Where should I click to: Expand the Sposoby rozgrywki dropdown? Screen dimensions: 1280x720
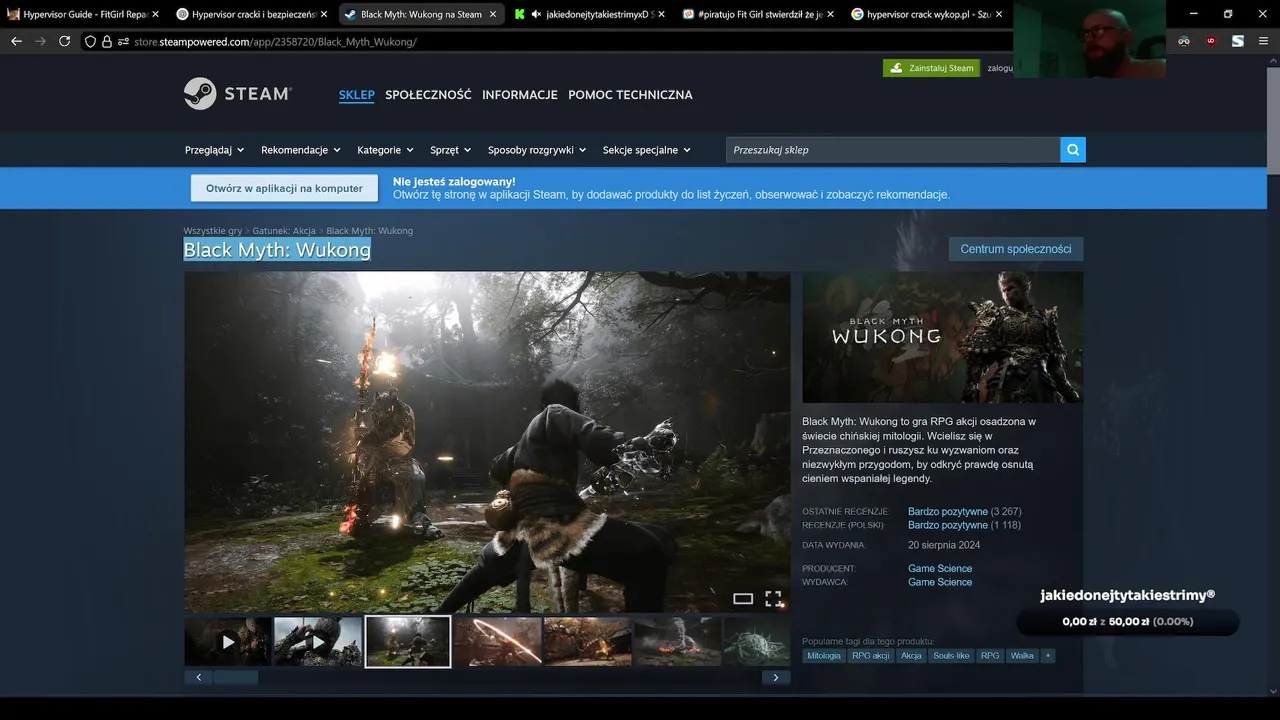point(537,150)
